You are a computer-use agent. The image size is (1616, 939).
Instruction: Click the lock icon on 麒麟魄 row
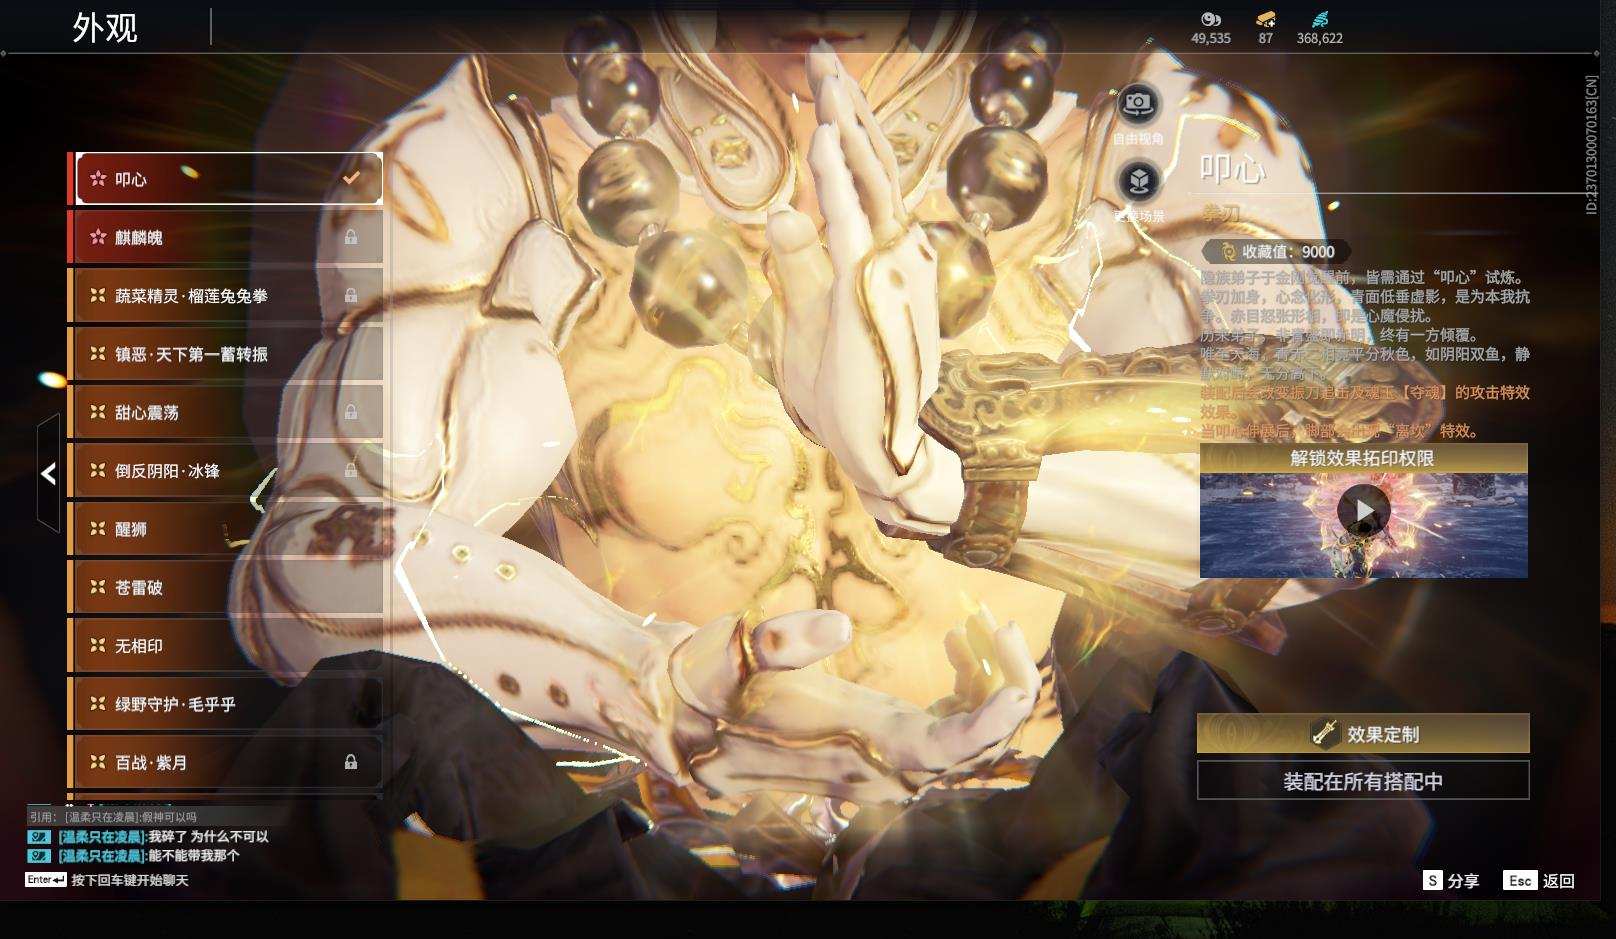[351, 237]
